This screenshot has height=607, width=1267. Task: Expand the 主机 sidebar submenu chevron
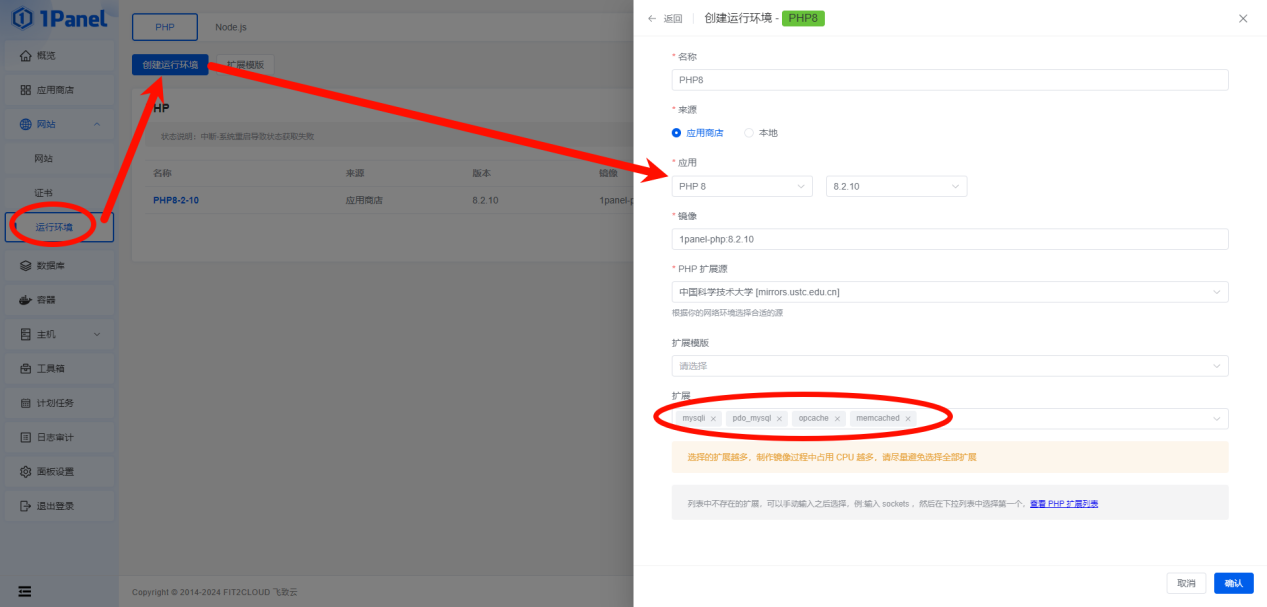coord(97,334)
